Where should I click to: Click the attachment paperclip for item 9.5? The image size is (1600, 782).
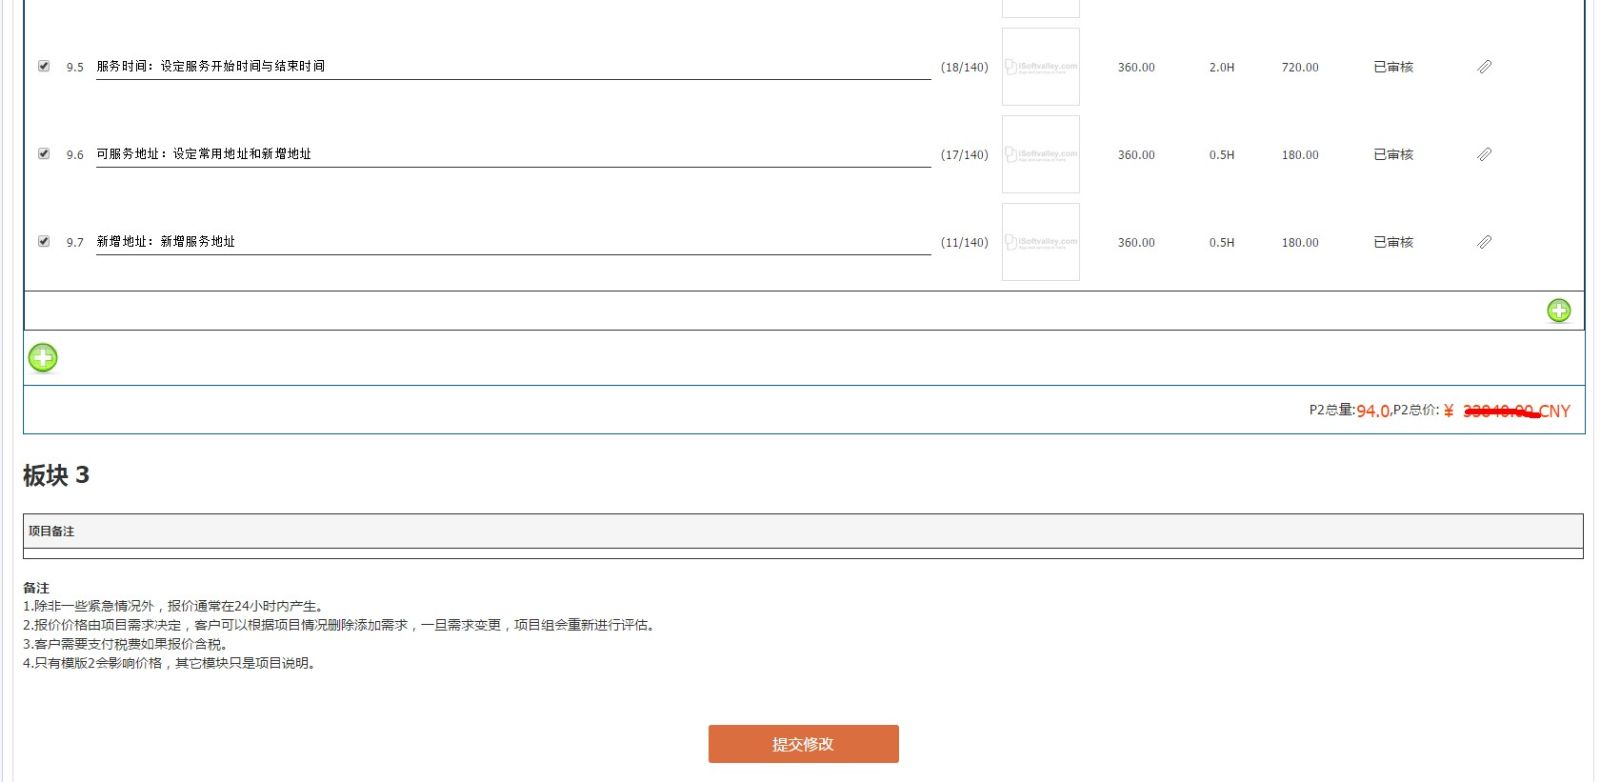coord(1484,67)
